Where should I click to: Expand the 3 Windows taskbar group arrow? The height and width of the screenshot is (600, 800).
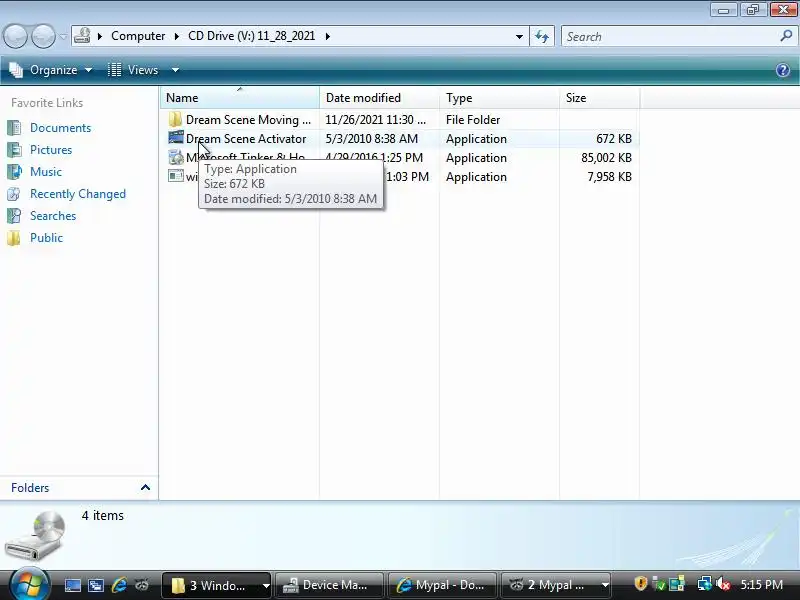point(265,585)
